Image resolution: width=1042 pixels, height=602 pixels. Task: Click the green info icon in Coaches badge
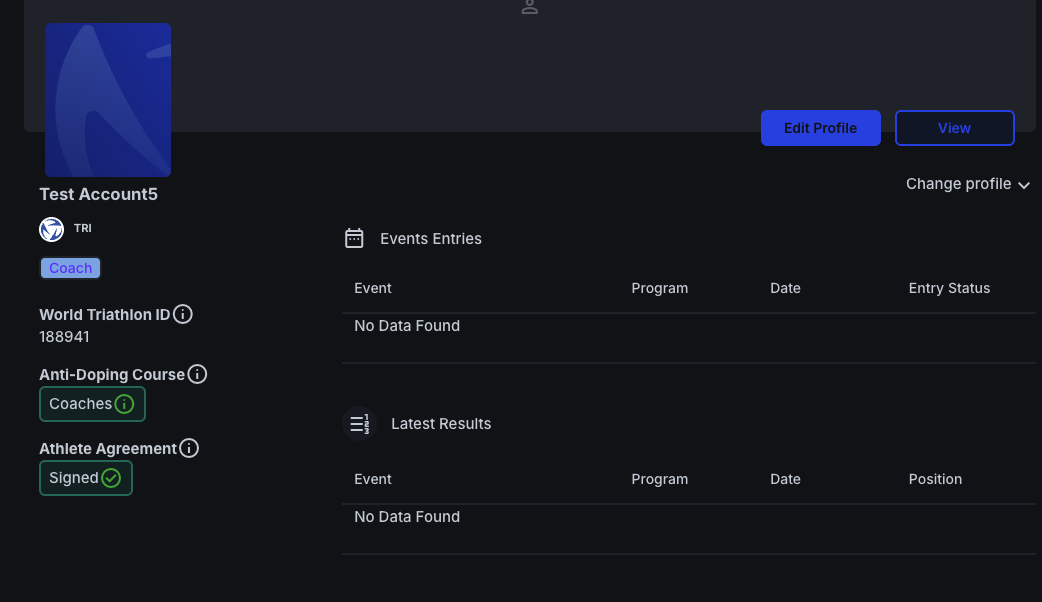(x=124, y=404)
